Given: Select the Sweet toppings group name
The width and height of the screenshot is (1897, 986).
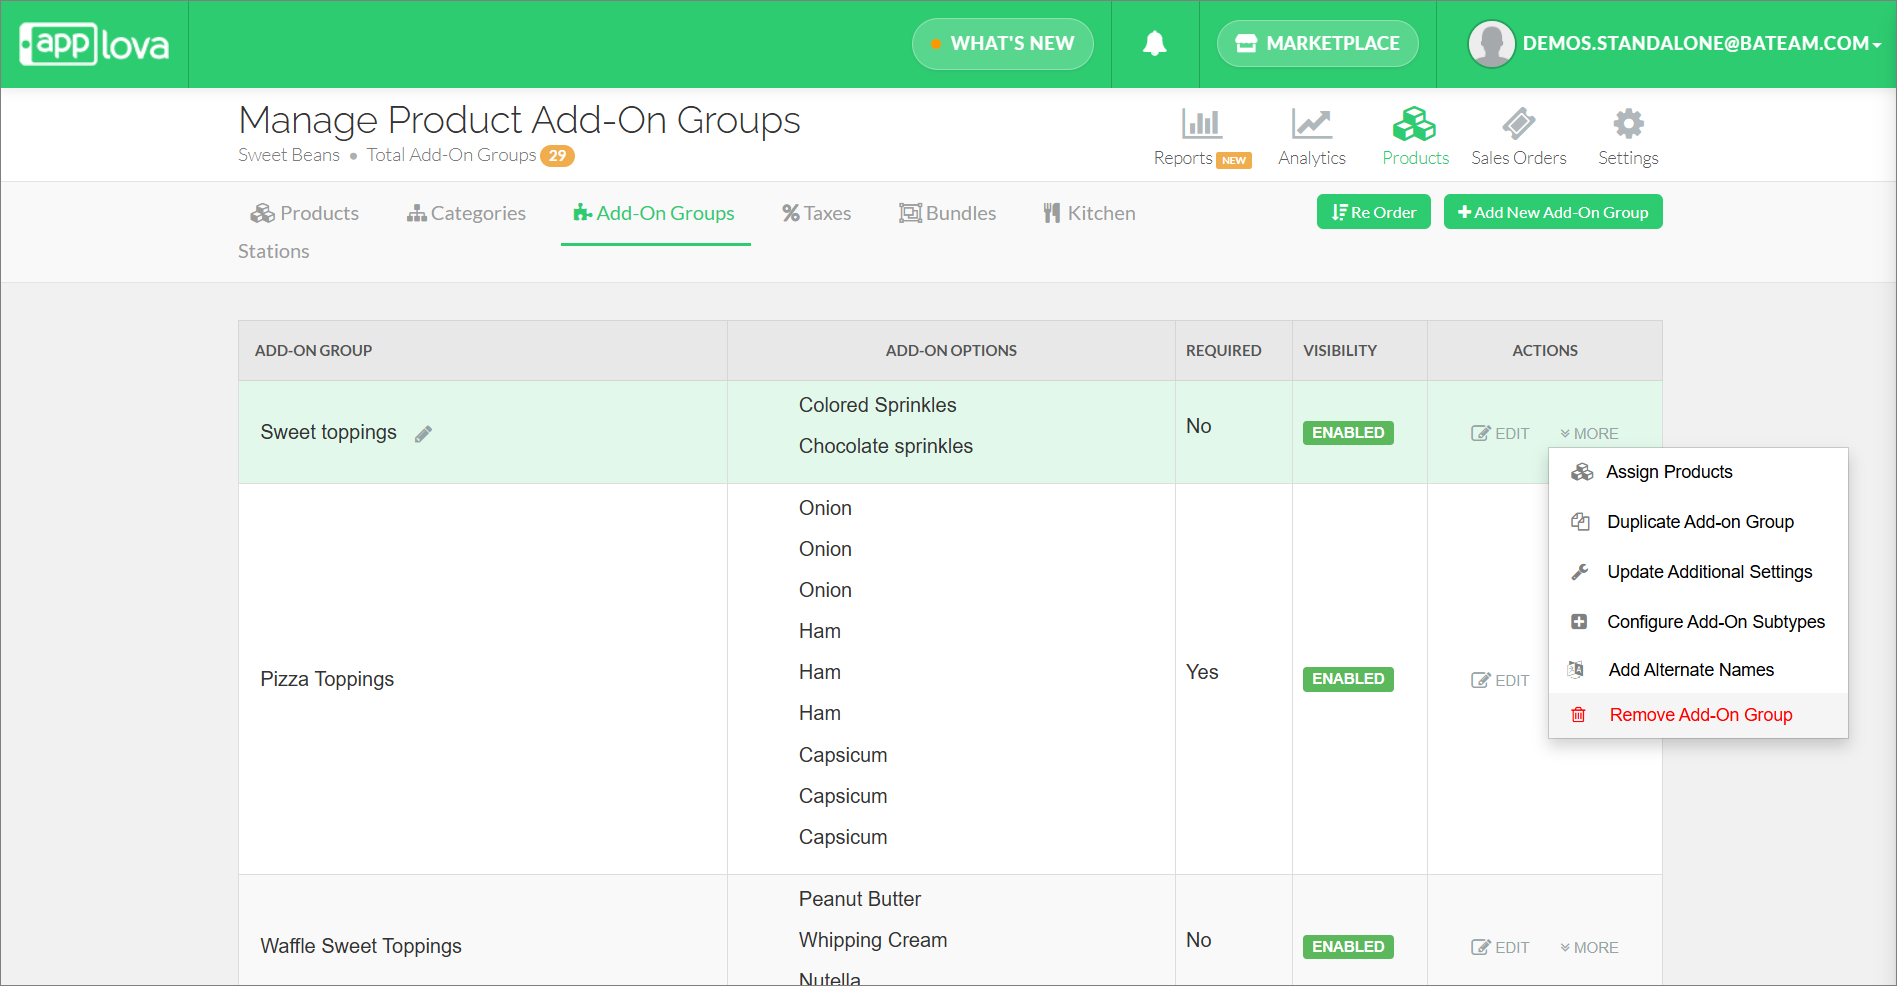Looking at the screenshot, I should [x=328, y=432].
